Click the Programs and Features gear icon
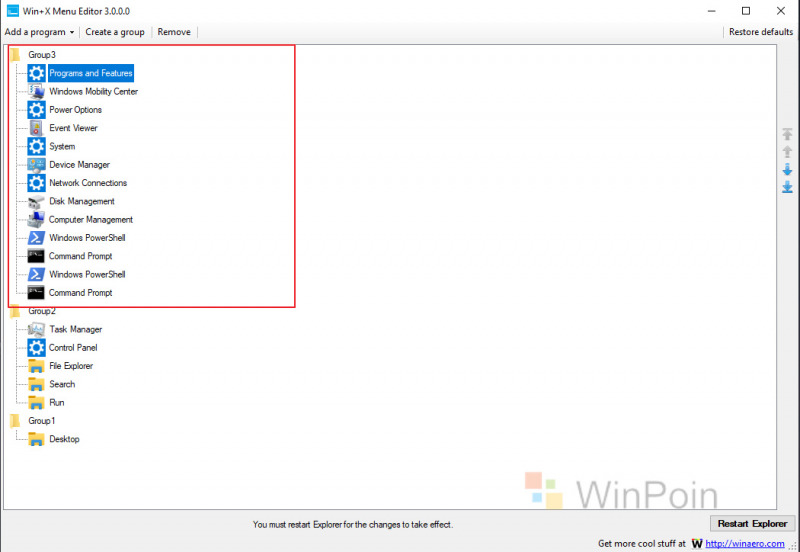The width and height of the screenshot is (800, 552). (36, 73)
